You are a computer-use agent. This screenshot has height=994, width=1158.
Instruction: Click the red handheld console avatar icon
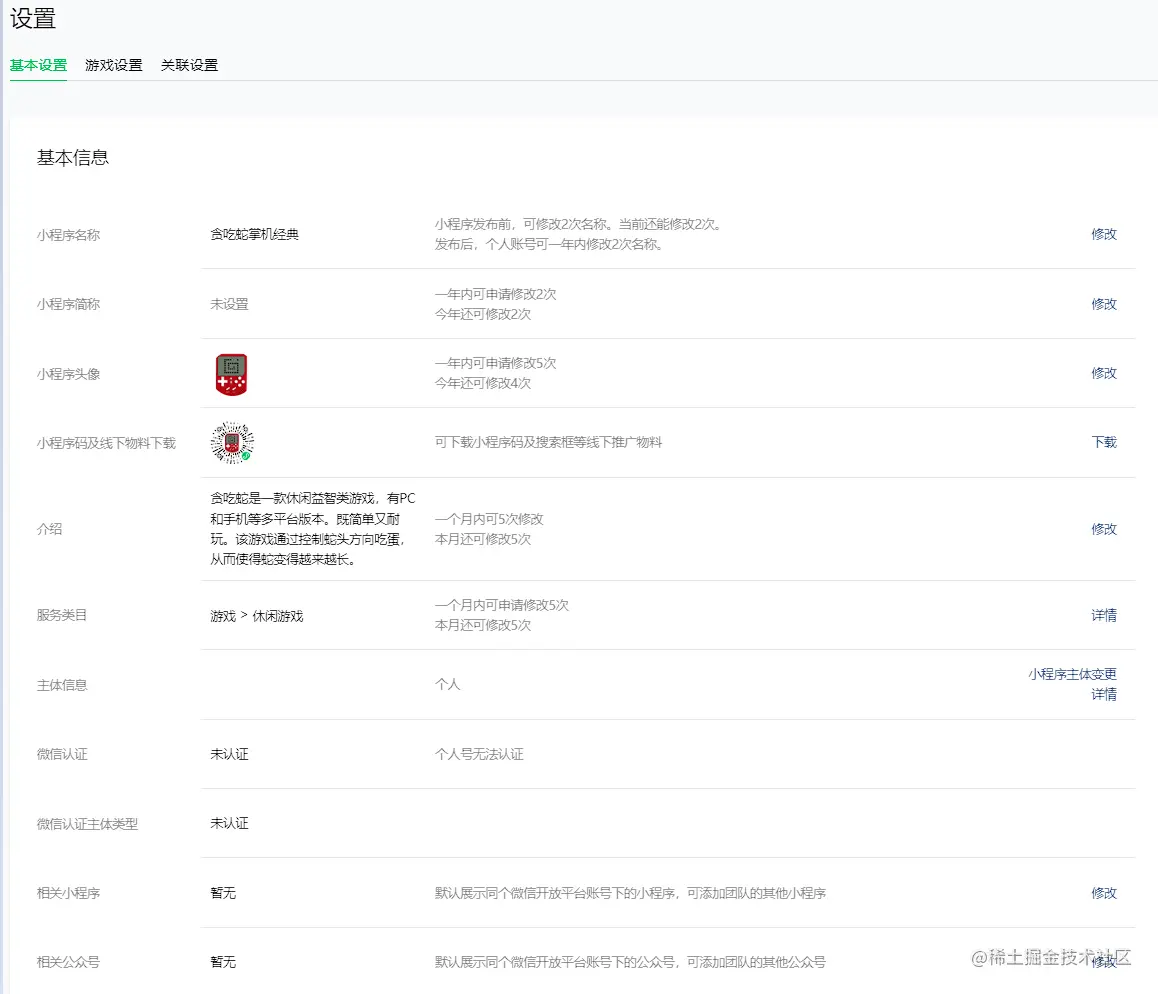(x=231, y=374)
